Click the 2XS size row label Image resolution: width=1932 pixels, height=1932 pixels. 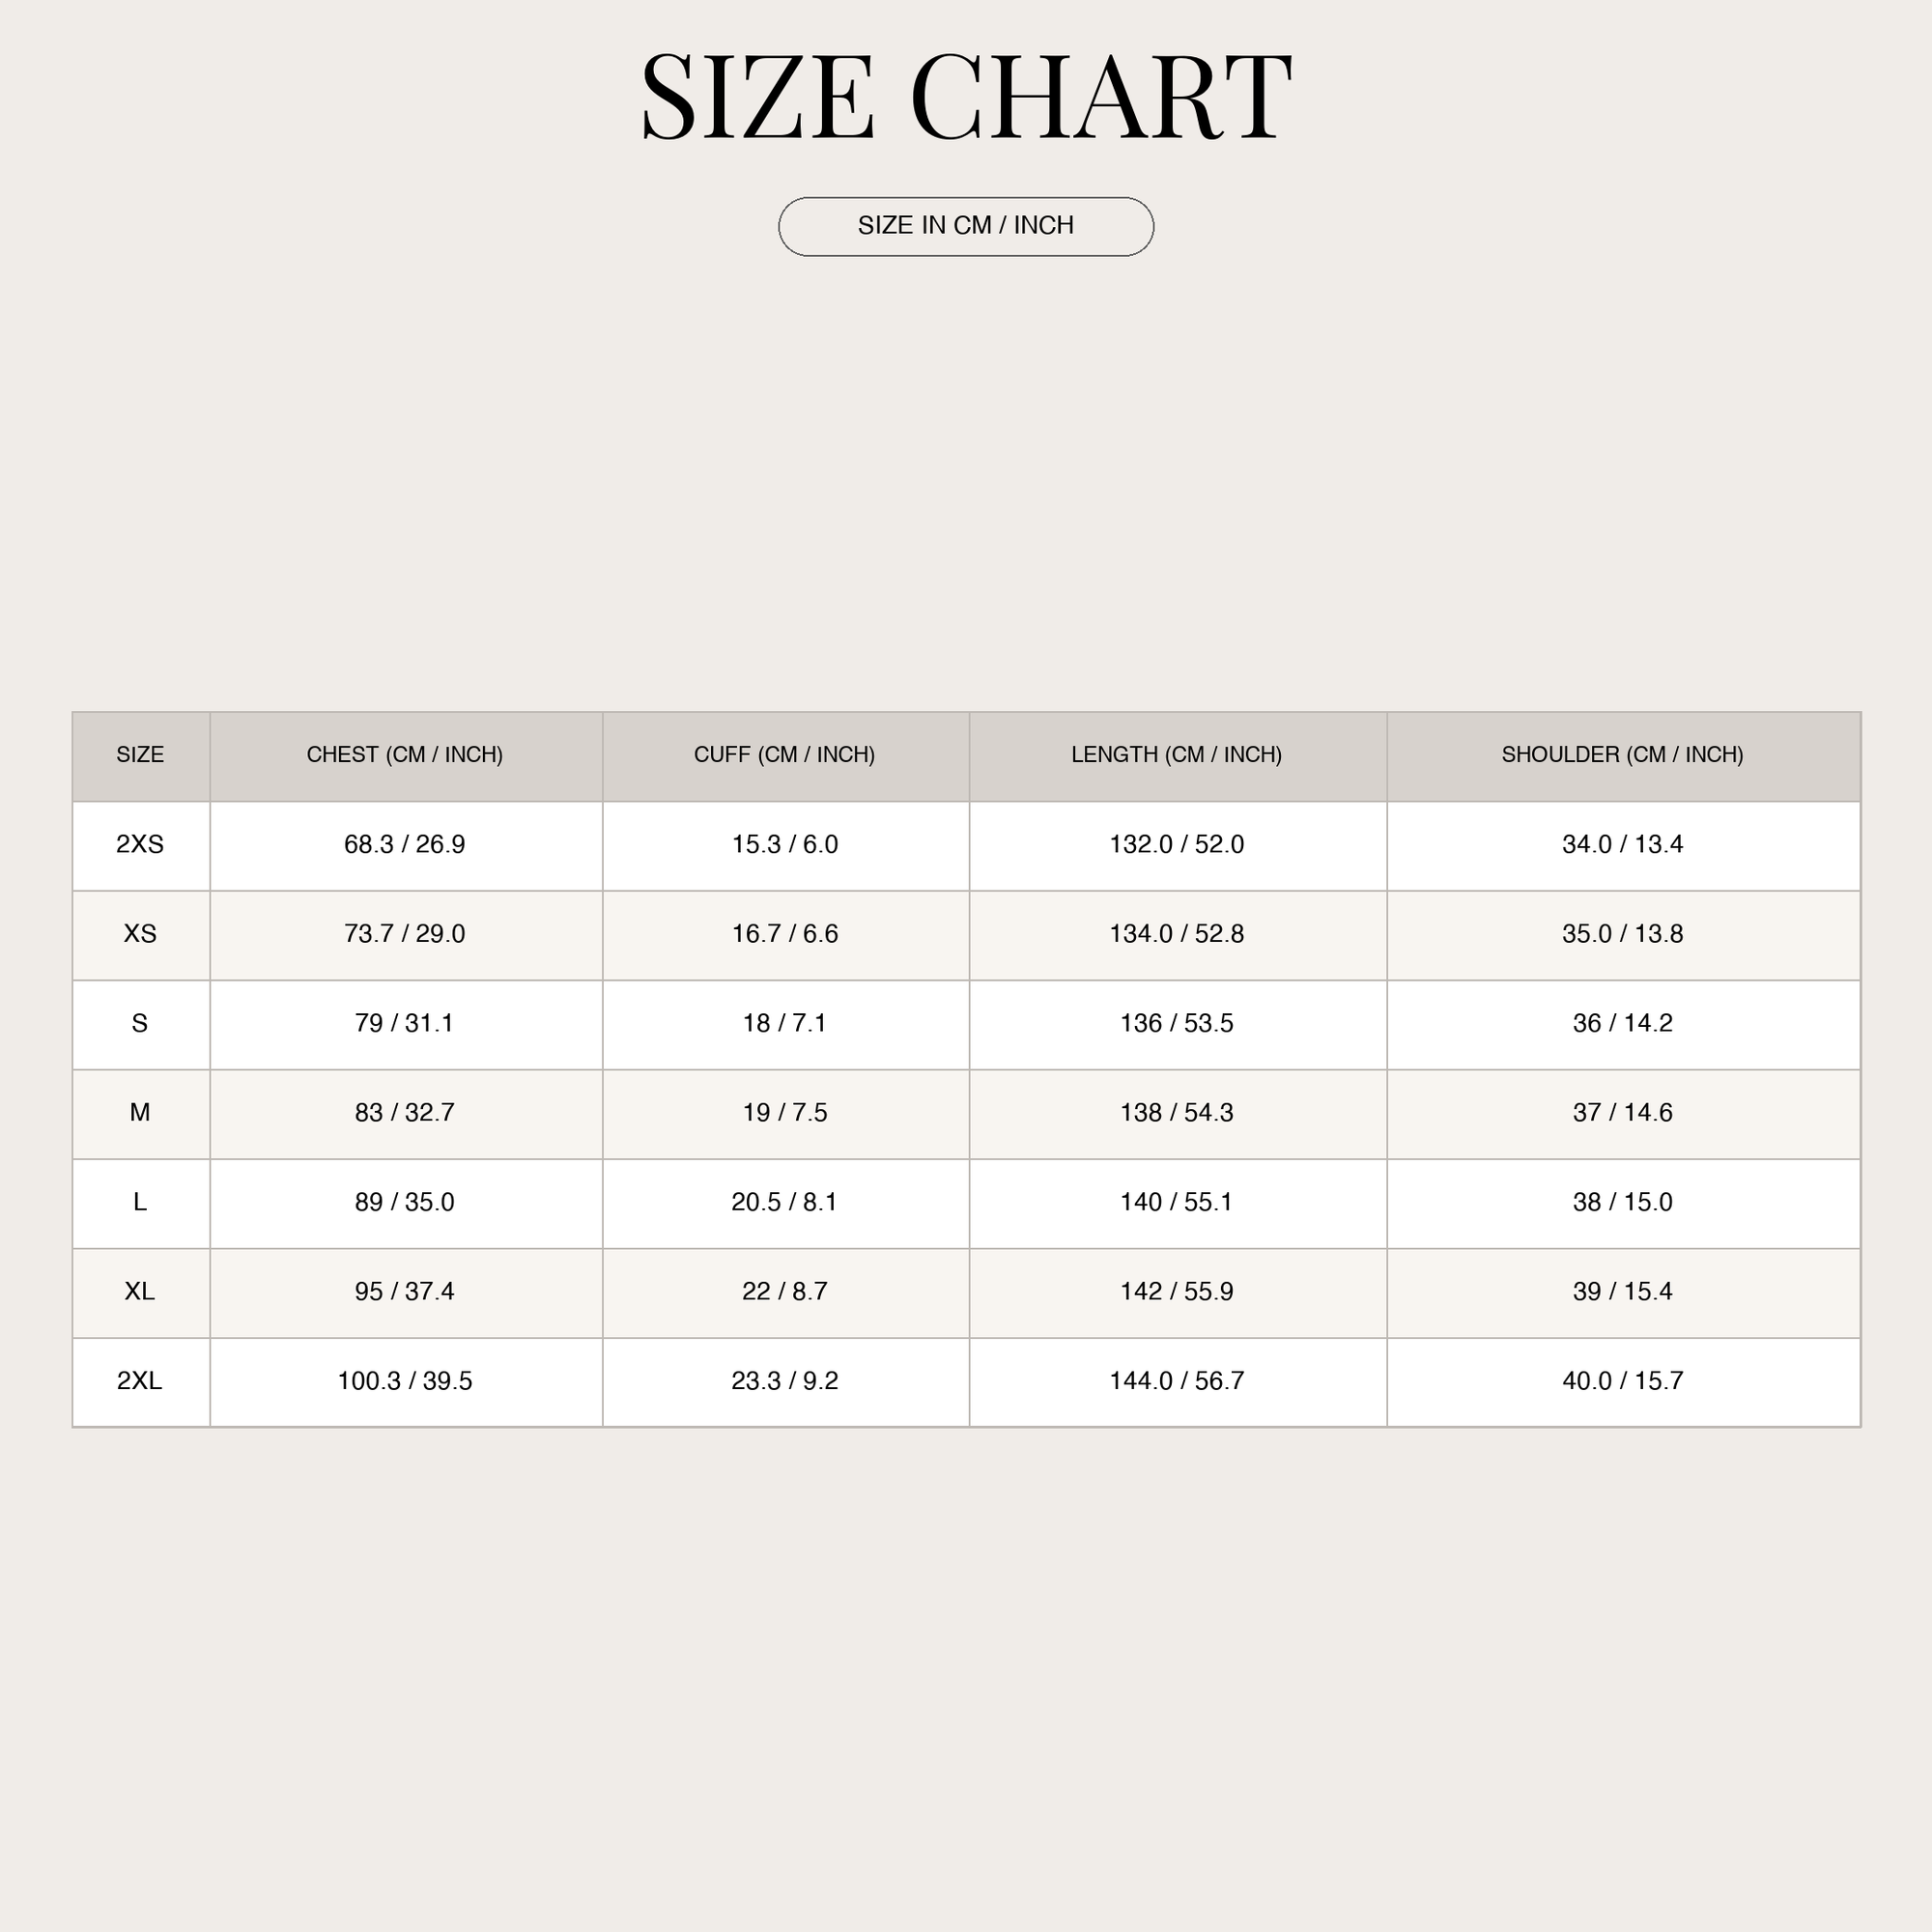pyautogui.click(x=140, y=845)
